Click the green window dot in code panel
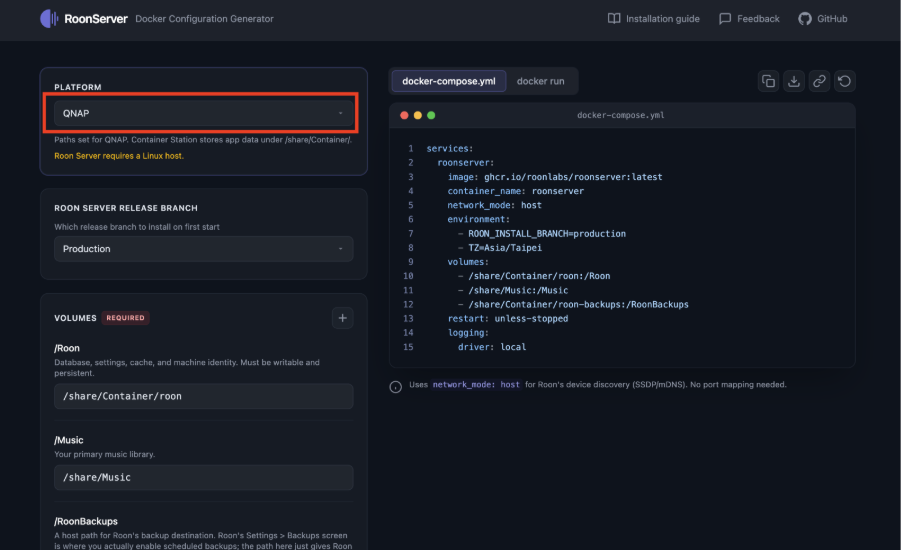Screen dimensions: 901x550 (x=431, y=115)
